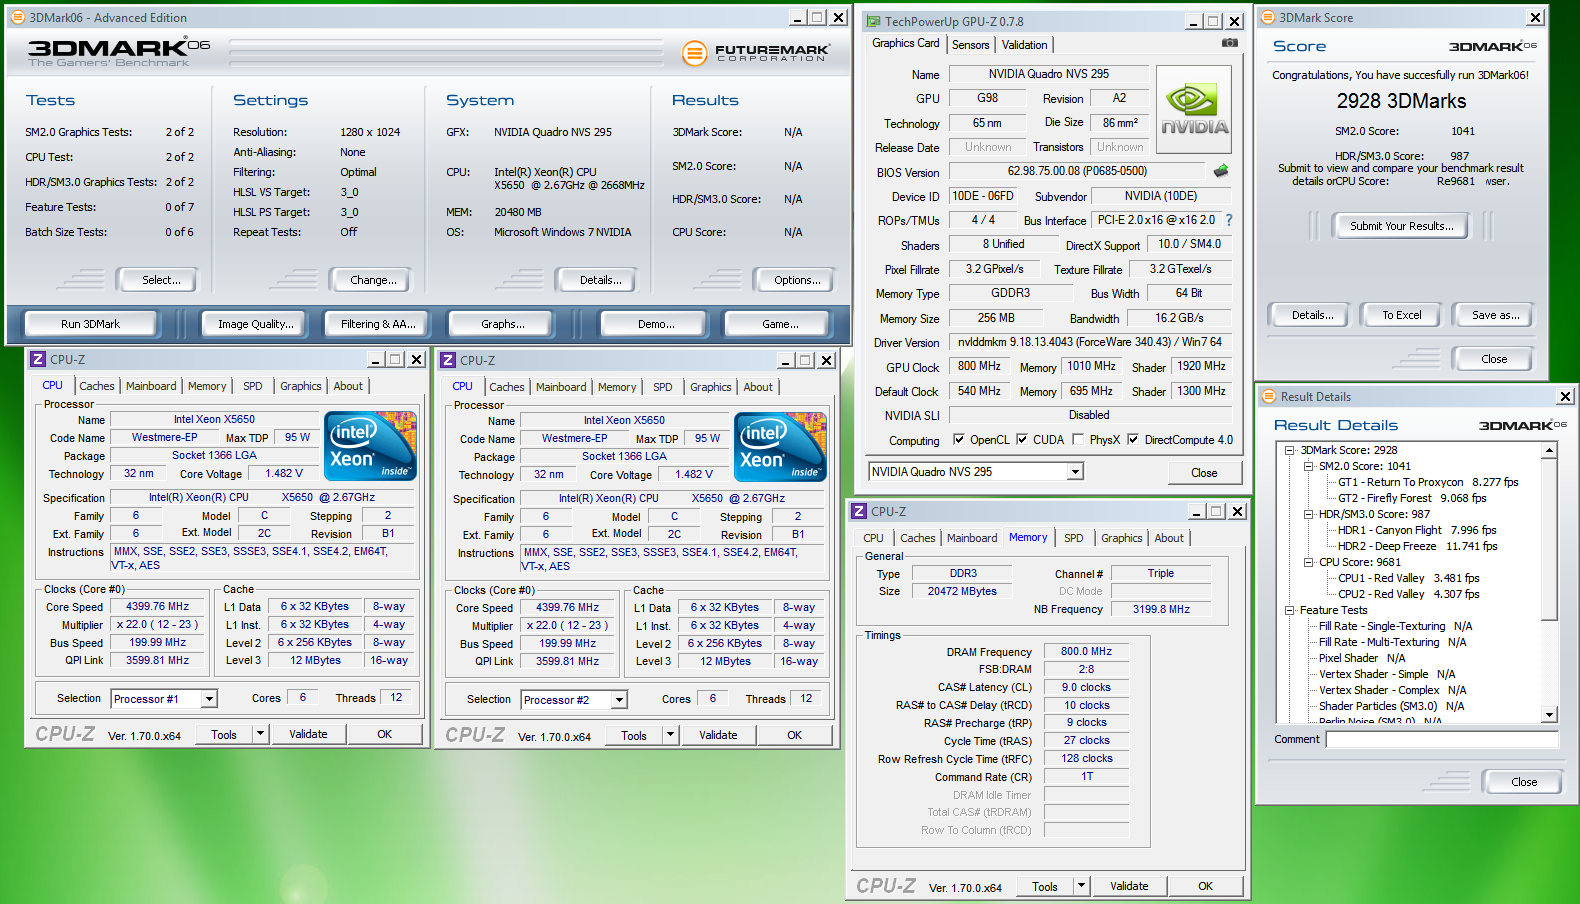Click the Futuremark Corporation logo
Viewport: 1580px width, 904px height.
pos(756,53)
